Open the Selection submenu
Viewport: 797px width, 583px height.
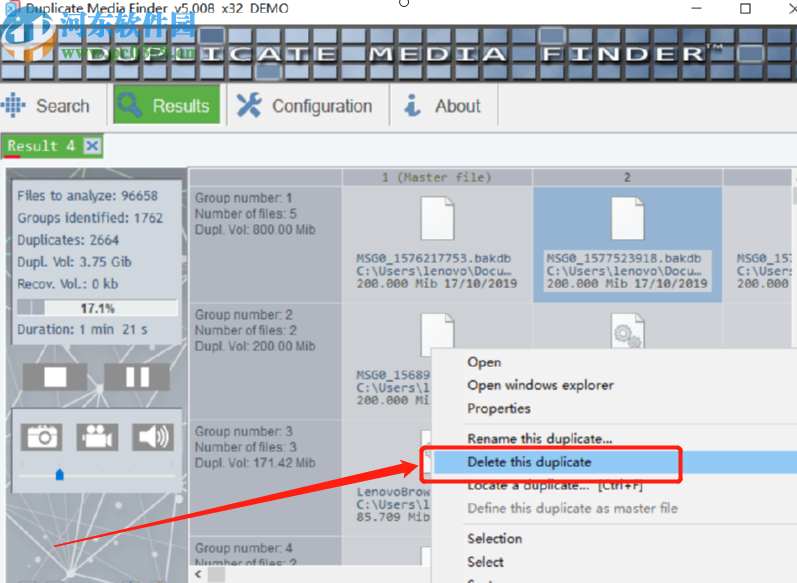tap(495, 539)
